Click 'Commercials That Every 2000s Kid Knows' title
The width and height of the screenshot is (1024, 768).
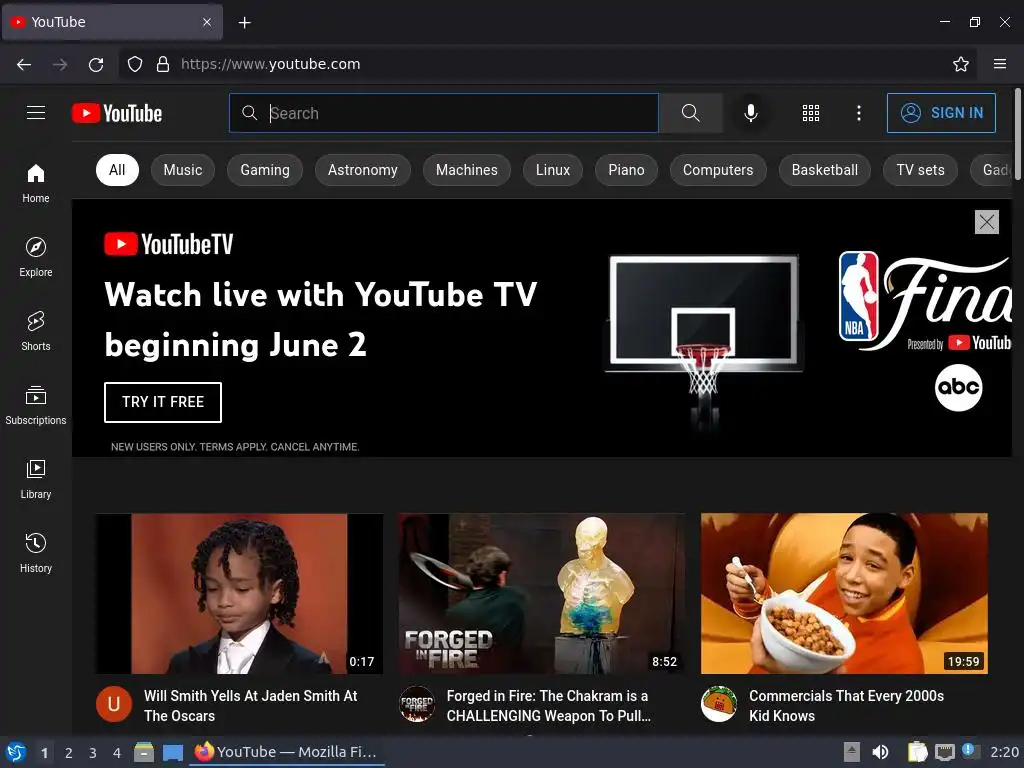[846, 706]
